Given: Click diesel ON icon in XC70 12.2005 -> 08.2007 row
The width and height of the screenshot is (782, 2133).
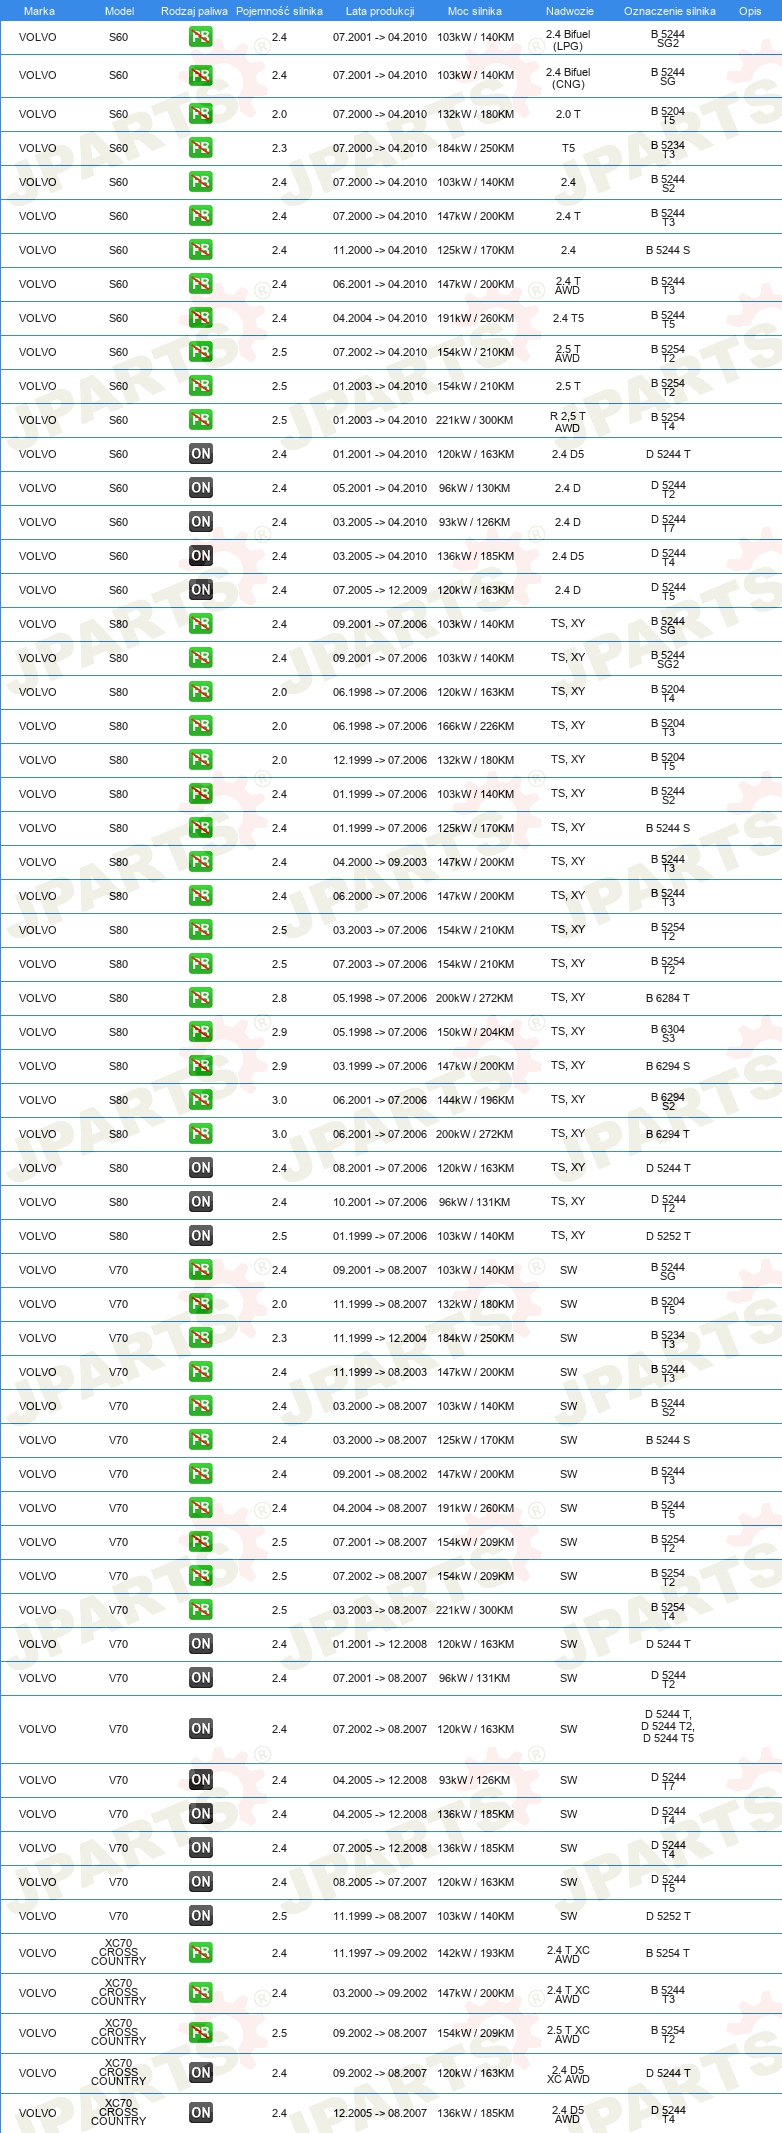Looking at the screenshot, I should point(201,2113).
